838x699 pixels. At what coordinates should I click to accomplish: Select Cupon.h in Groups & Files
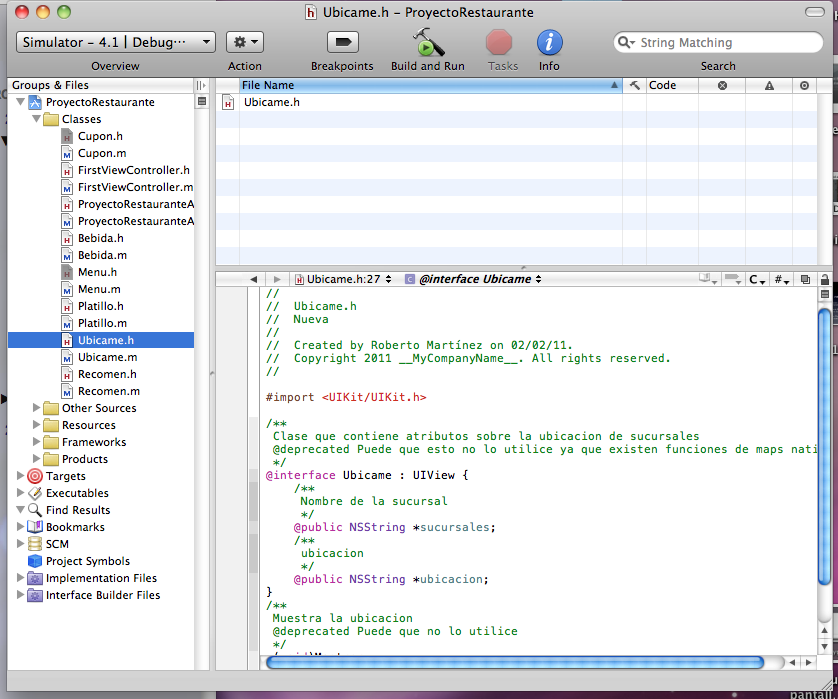[100, 136]
